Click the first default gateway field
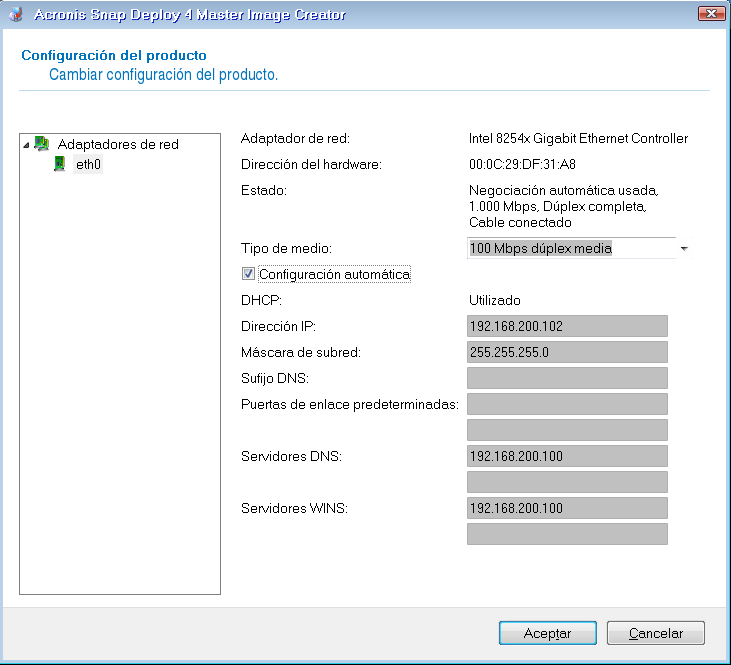Viewport: 731px width, 665px height. click(567, 404)
